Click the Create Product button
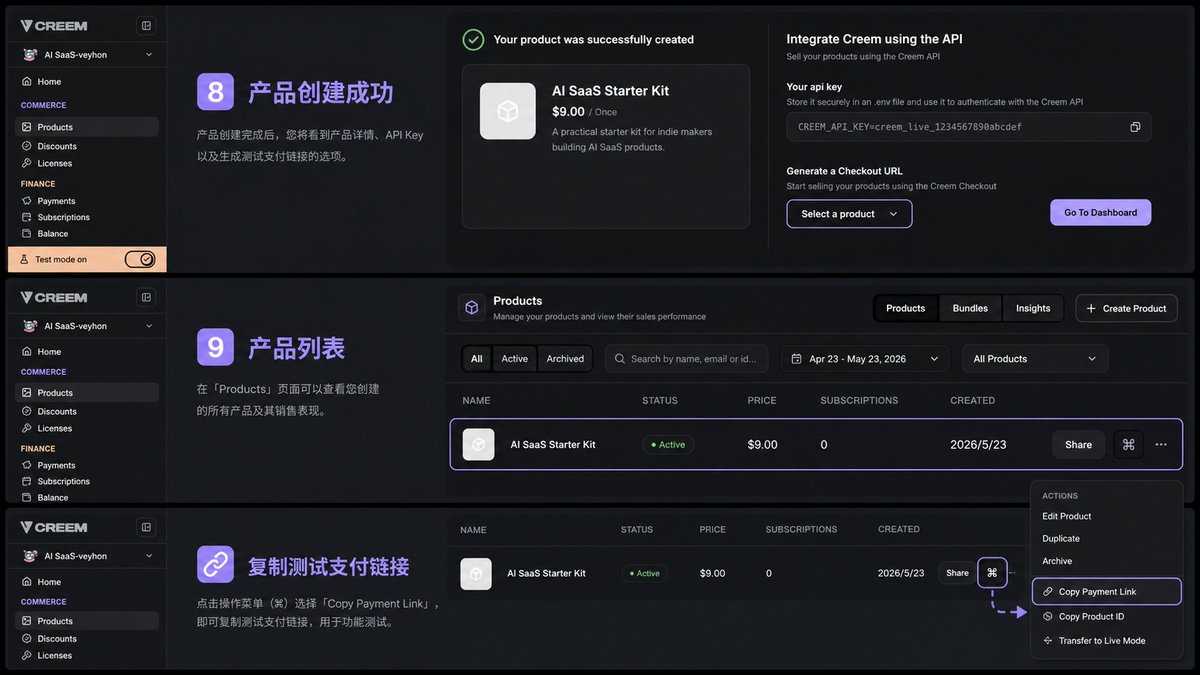This screenshot has height=675, width=1200. click(x=1126, y=308)
